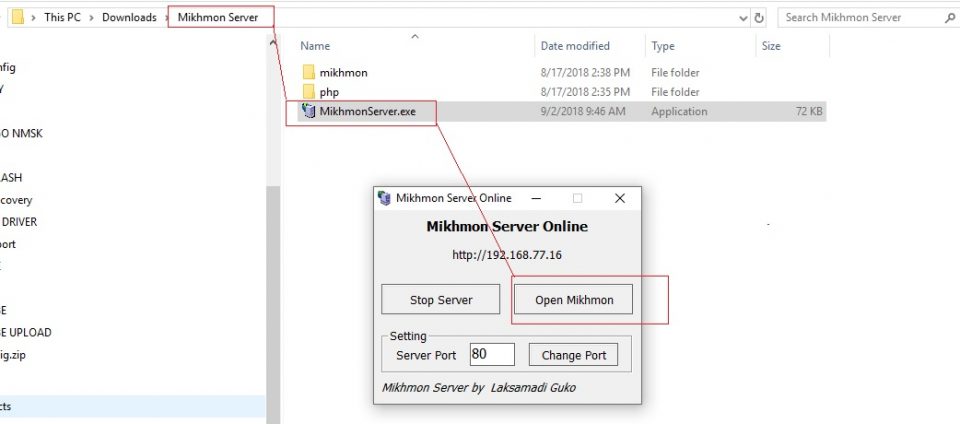Go to Downloads in the breadcrumb
The height and width of the screenshot is (424, 960).
click(x=129, y=17)
